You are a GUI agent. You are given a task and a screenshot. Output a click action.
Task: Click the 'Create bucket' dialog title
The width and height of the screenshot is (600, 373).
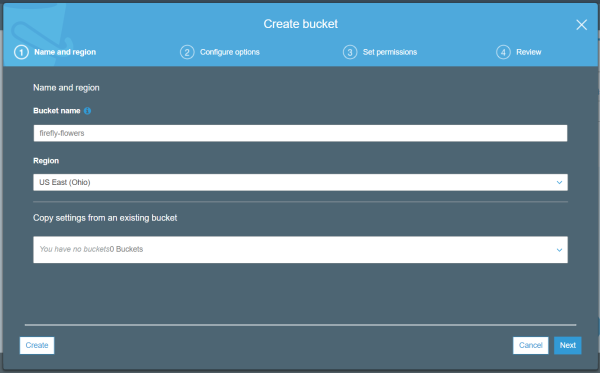pos(300,24)
